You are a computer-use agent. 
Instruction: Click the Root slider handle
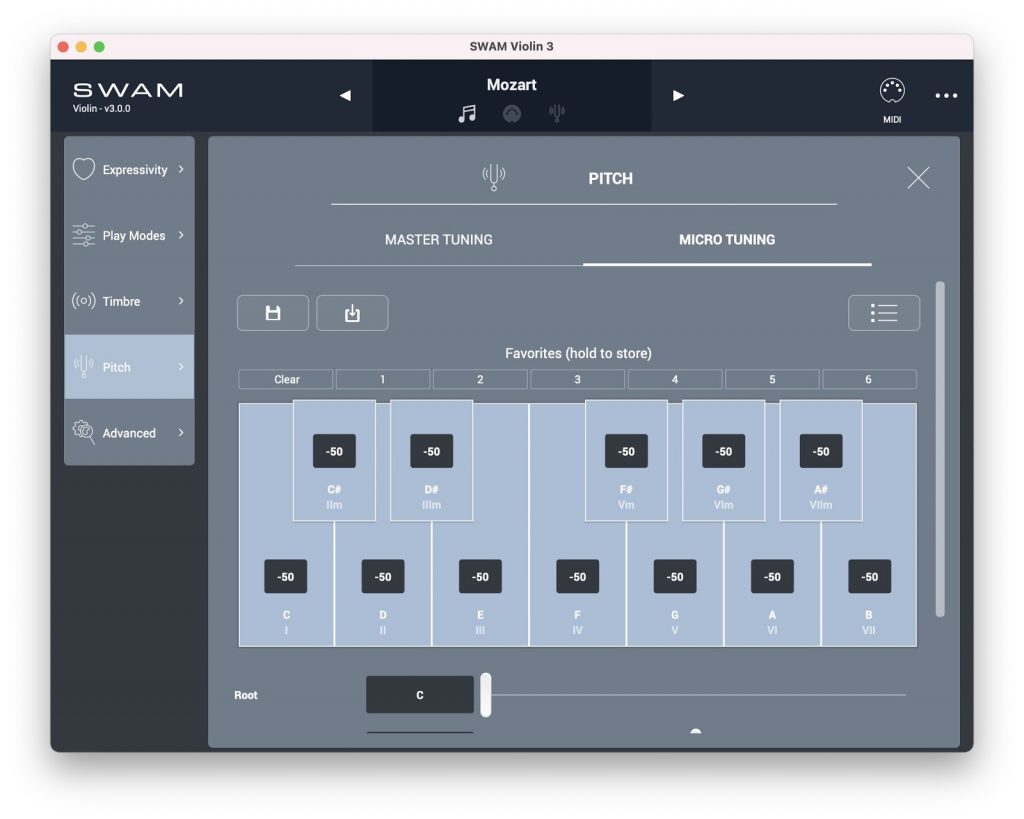486,695
